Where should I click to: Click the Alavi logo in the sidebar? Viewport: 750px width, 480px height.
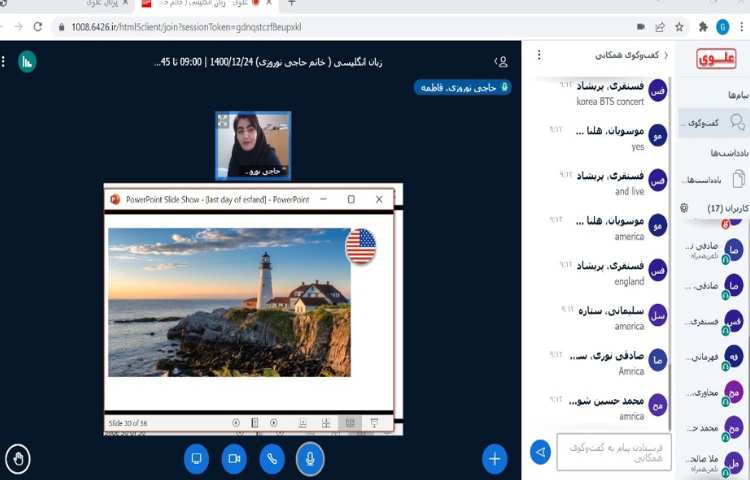click(715, 59)
